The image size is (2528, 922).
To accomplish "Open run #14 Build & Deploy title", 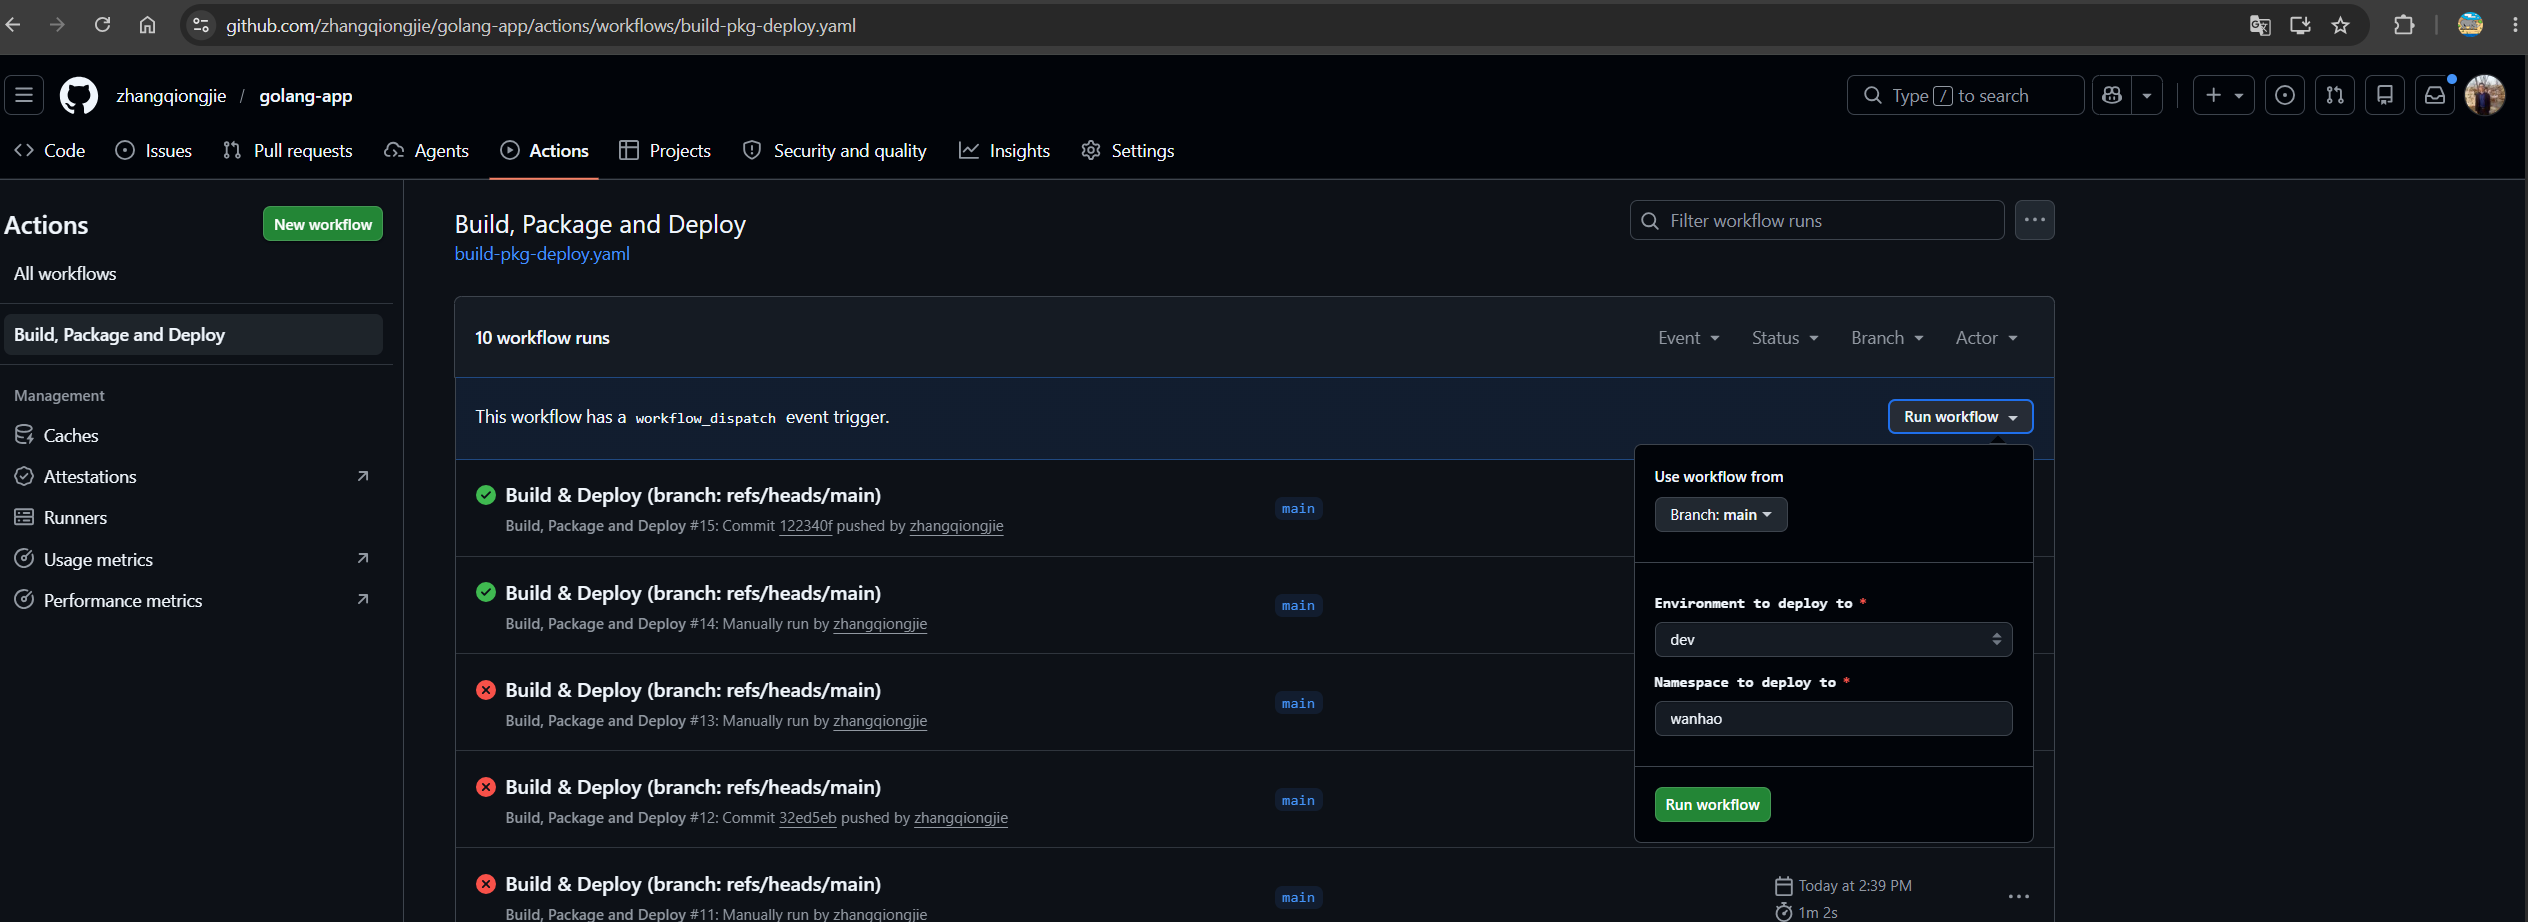I will 693,593.
